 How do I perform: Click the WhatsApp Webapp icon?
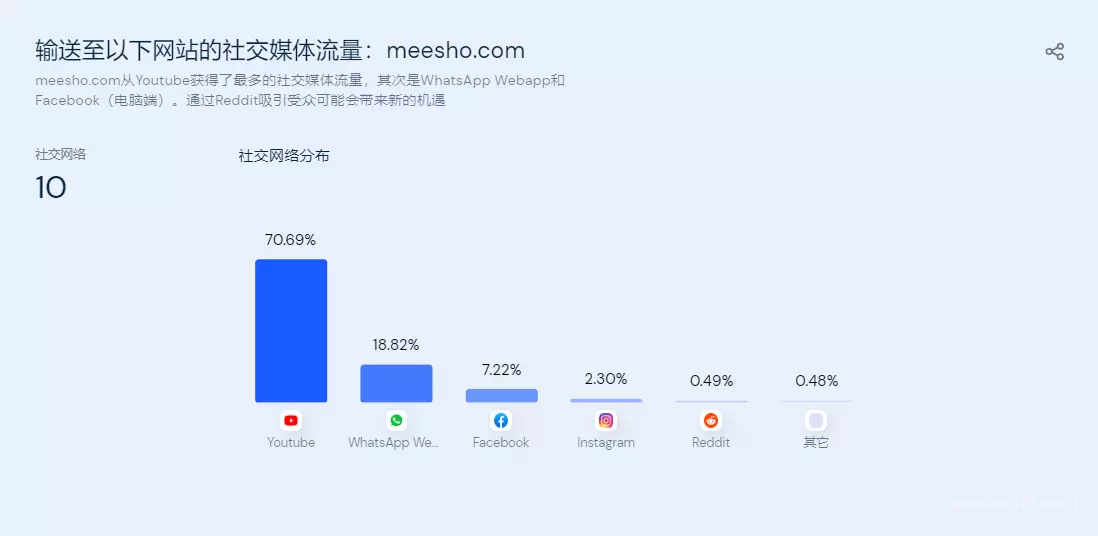[x=396, y=420]
